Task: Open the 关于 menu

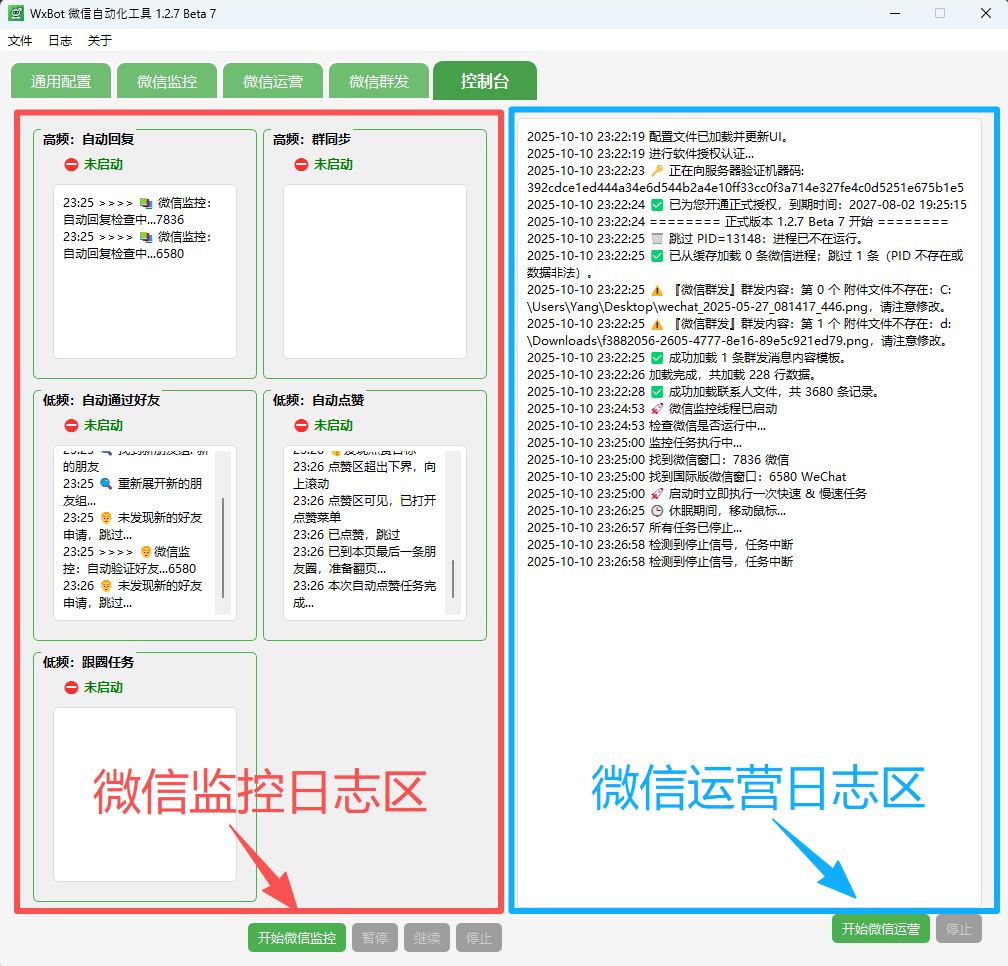Action: (x=100, y=41)
